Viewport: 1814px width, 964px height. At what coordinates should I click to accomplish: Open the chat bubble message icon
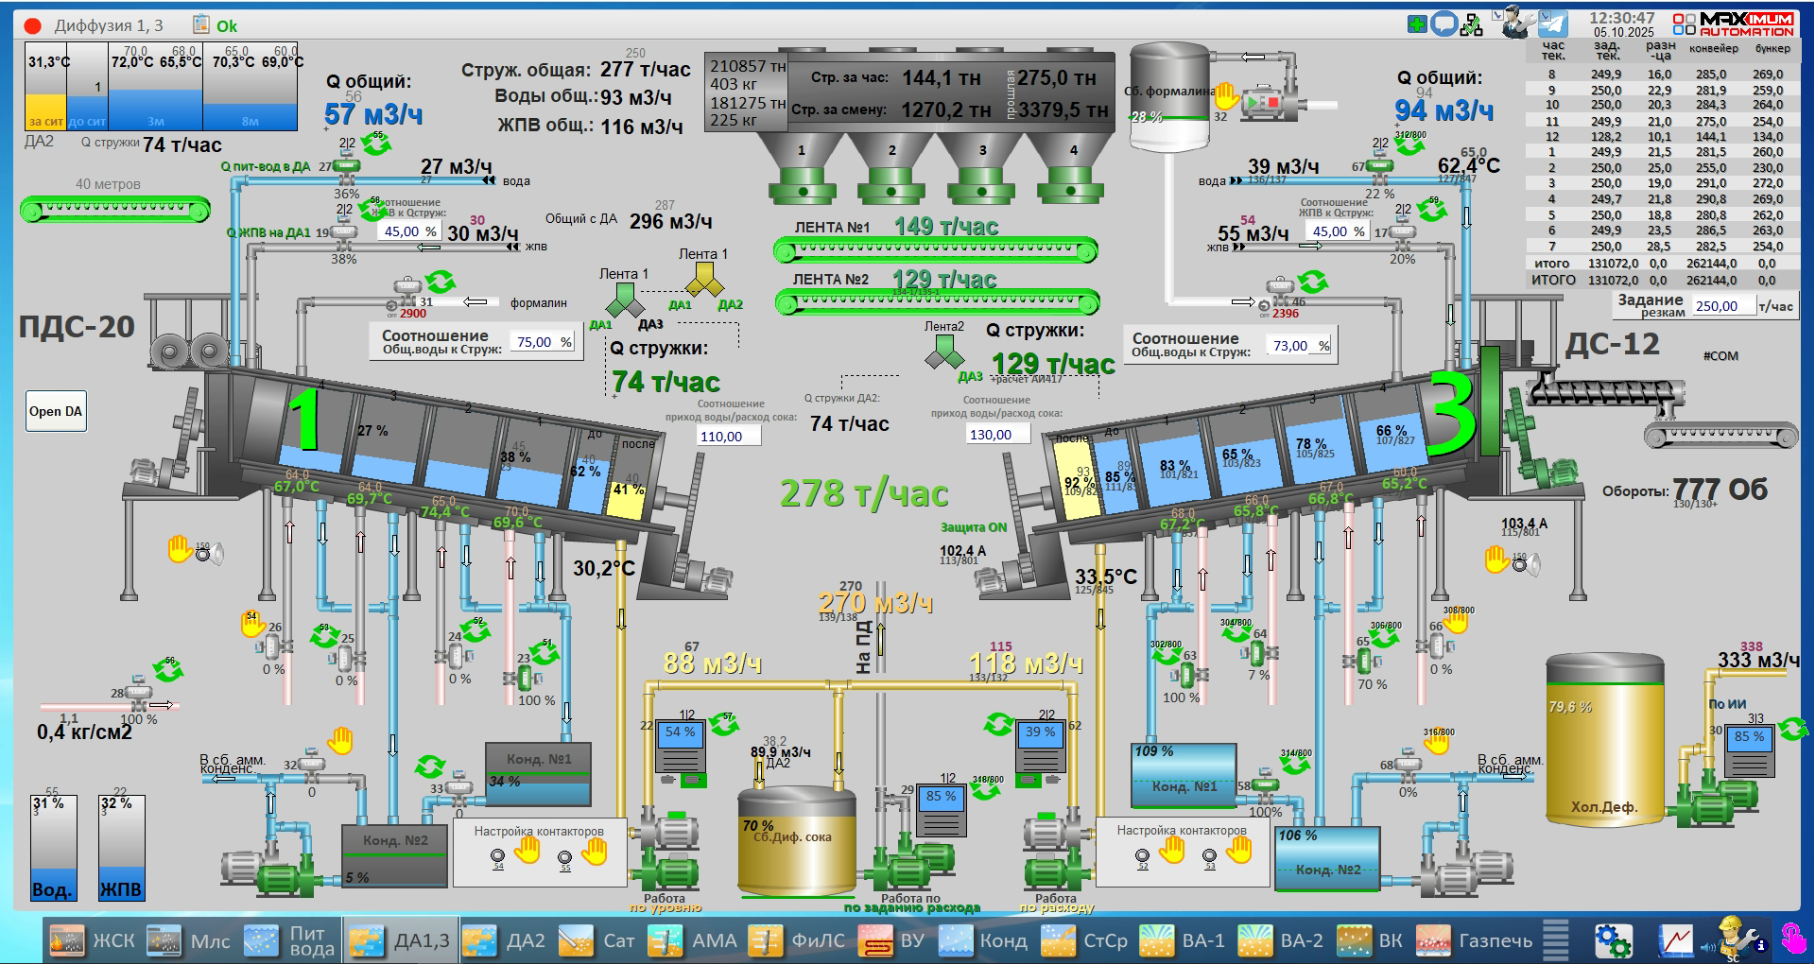(x=1444, y=24)
